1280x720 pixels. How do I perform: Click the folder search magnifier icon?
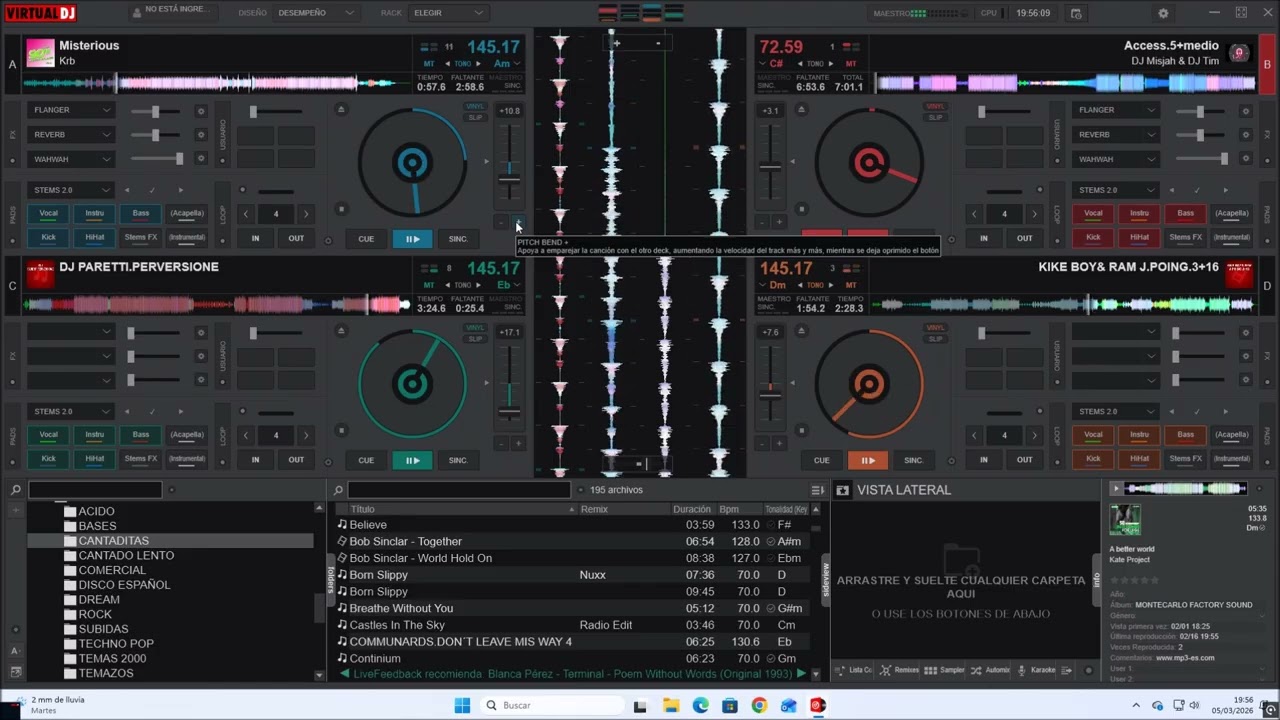pos(17,490)
